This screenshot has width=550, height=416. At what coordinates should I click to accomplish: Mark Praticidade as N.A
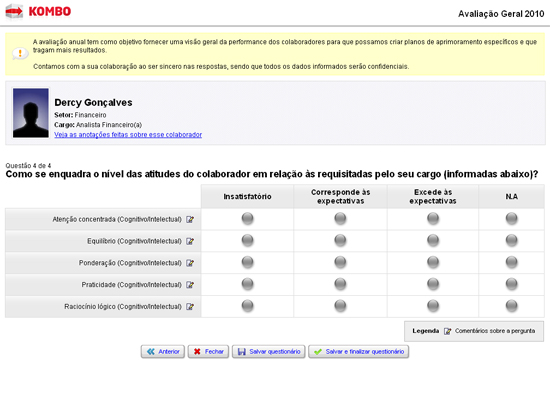pyautogui.click(x=511, y=284)
